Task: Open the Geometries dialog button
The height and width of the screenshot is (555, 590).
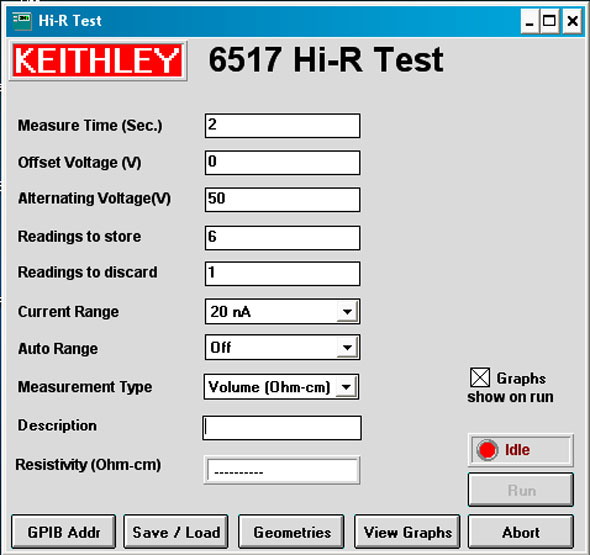Action: pyautogui.click(x=291, y=532)
